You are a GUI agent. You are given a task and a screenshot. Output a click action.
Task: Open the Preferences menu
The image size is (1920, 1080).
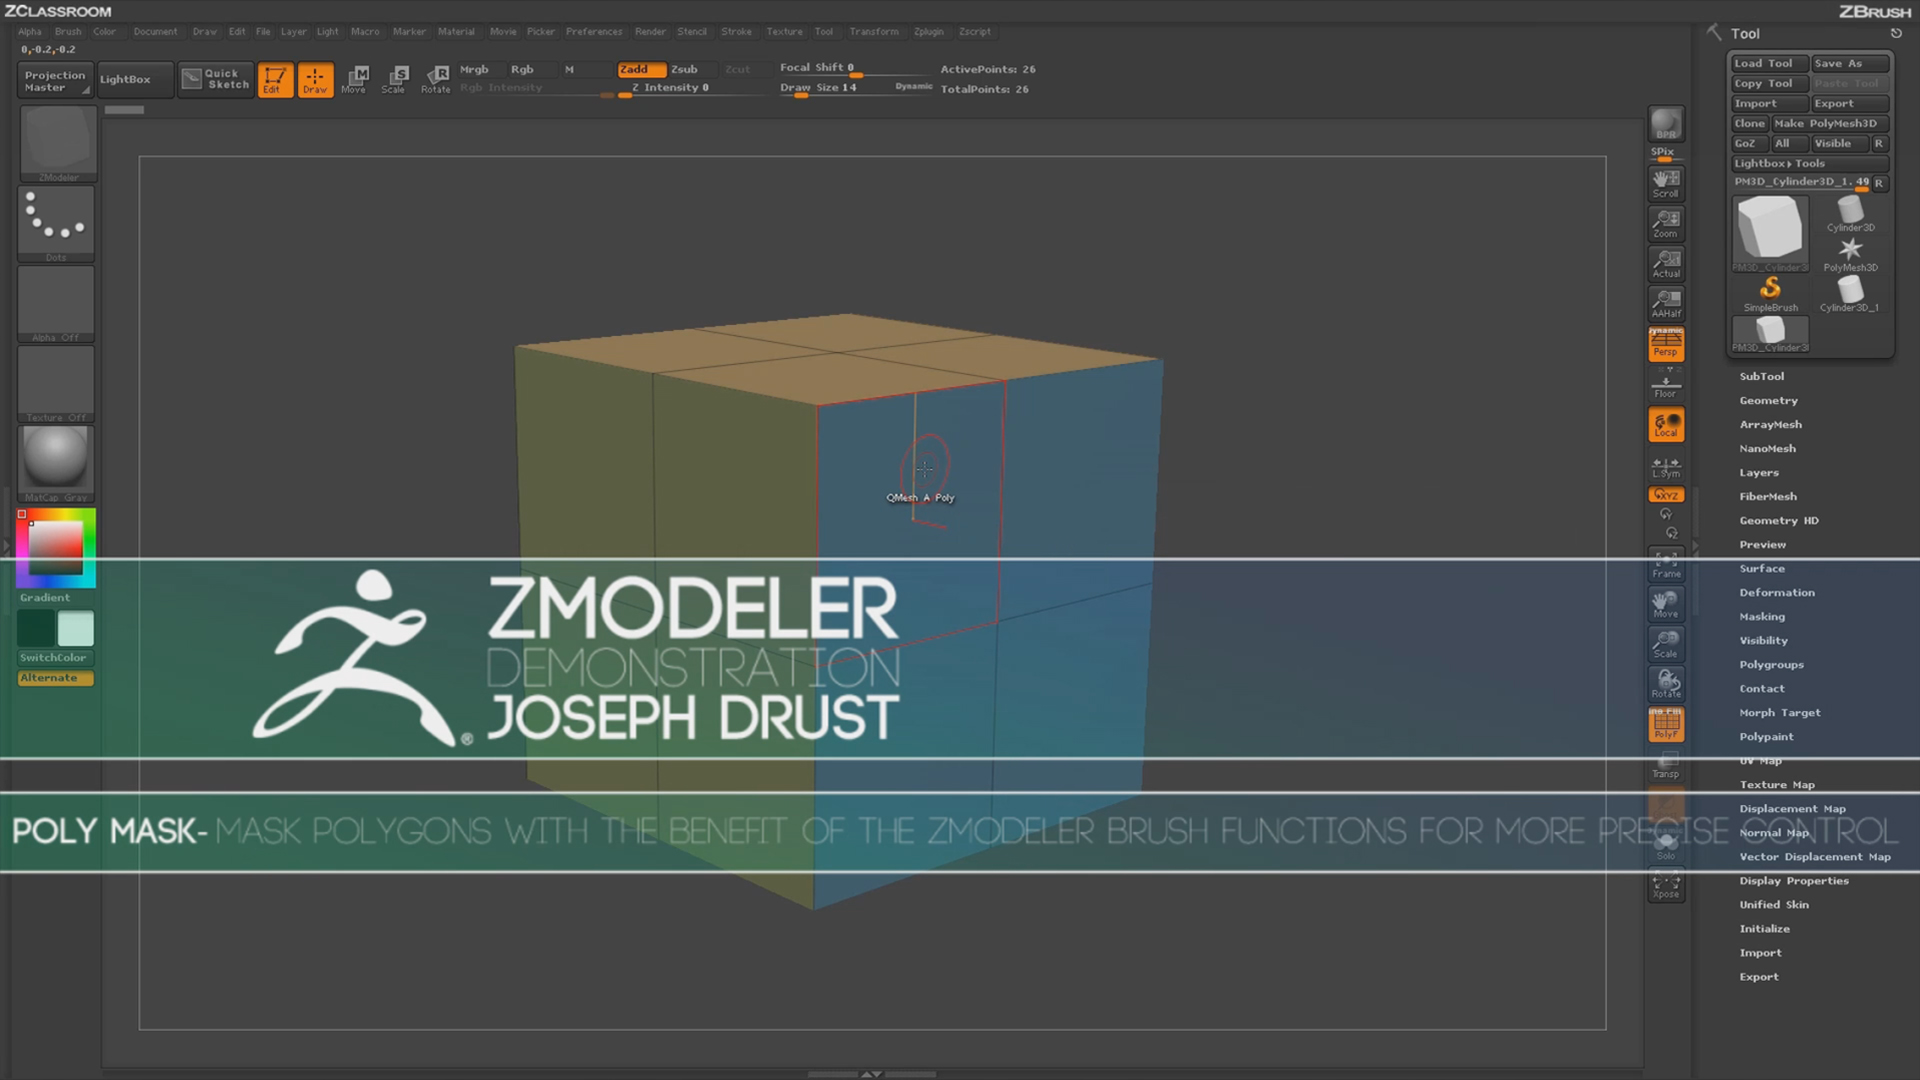(594, 31)
